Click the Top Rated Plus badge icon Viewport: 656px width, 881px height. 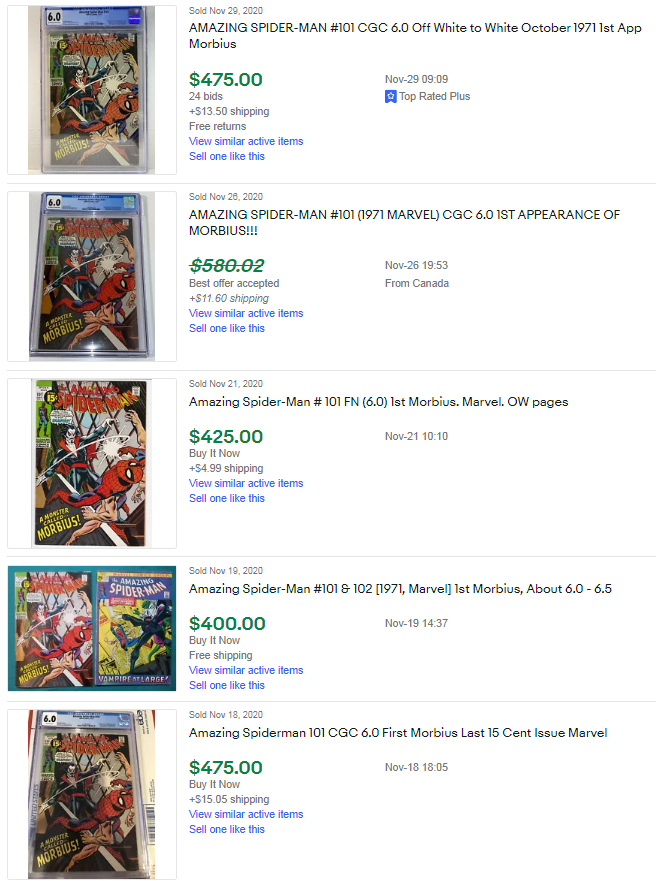(x=390, y=97)
